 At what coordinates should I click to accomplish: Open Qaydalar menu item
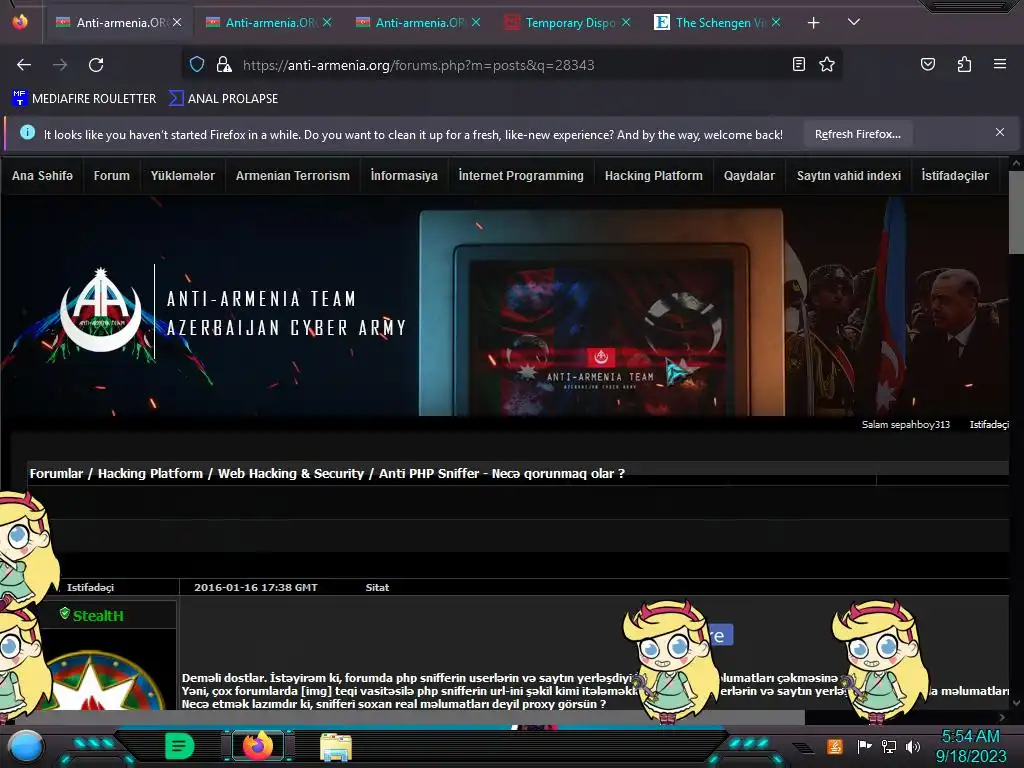(x=749, y=176)
